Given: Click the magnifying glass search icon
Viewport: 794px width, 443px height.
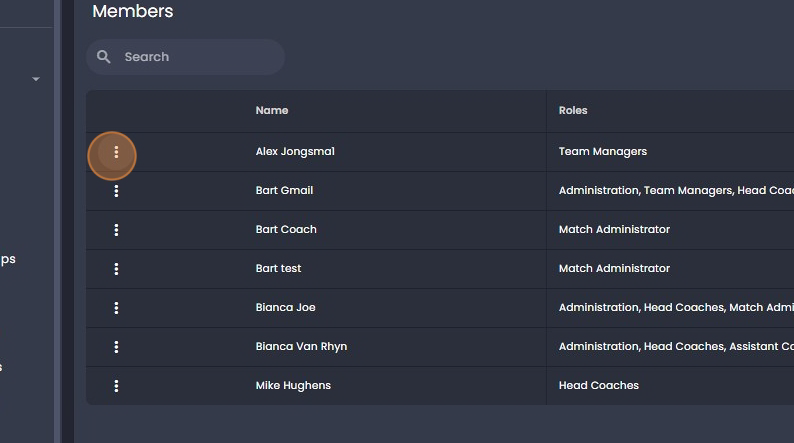Looking at the screenshot, I should [103, 57].
